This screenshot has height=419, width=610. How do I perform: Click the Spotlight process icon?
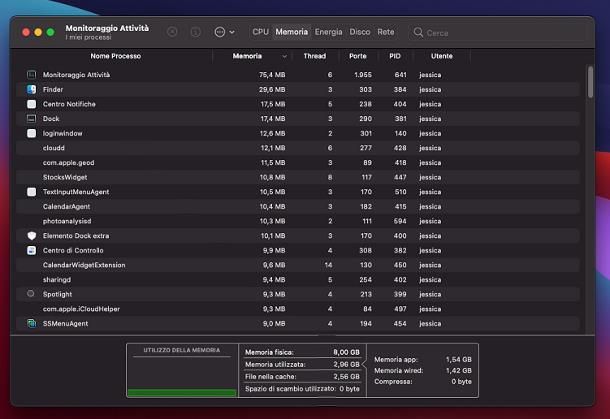[31, 294]
